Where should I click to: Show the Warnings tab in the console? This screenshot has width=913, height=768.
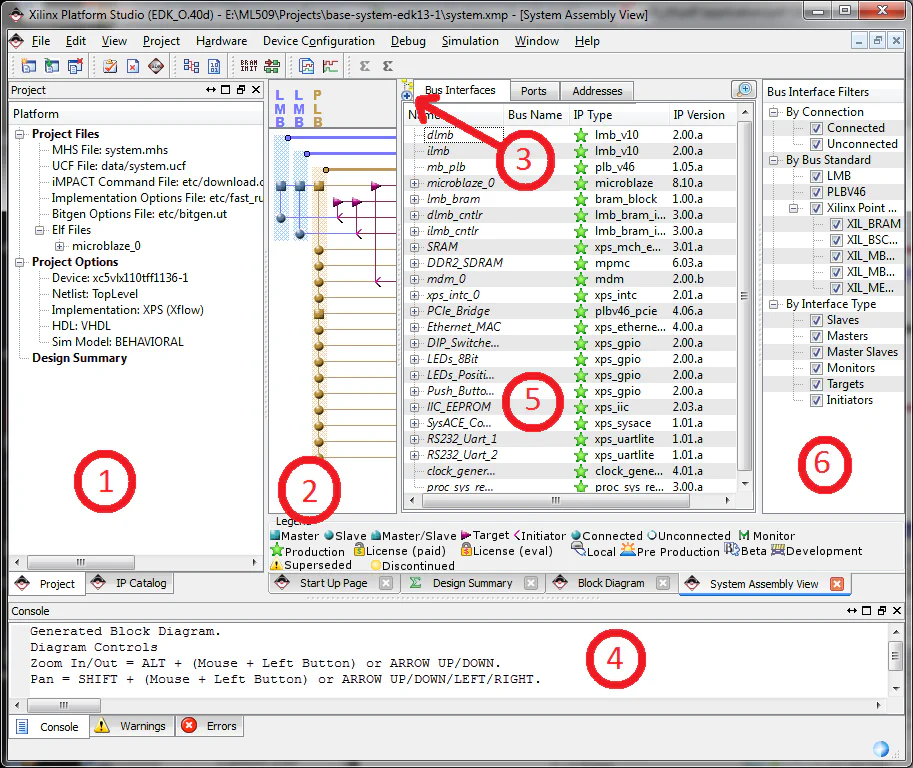coord(132,727)
